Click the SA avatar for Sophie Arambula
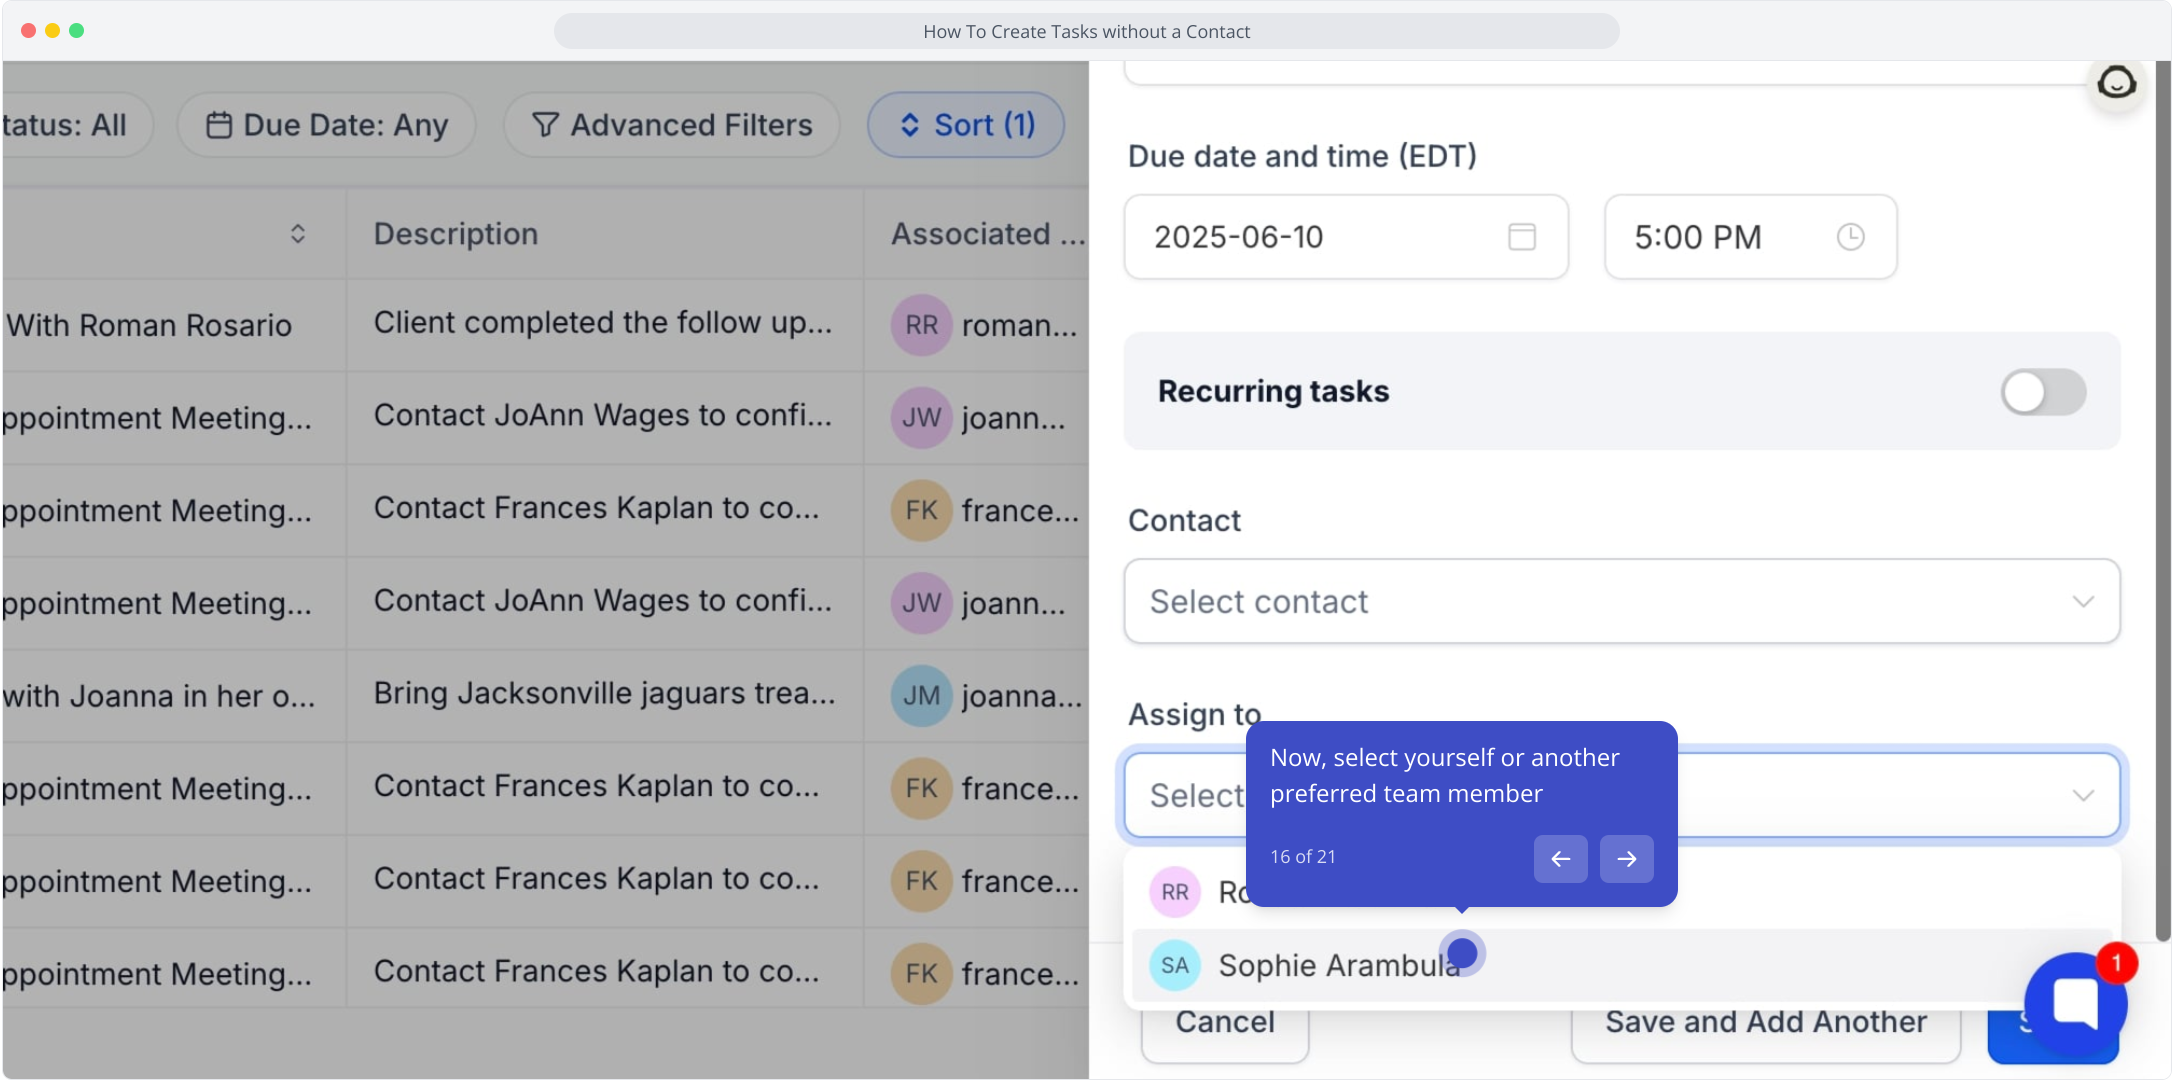Viewport: 2174px width, 1080px height. (1174, 966)
